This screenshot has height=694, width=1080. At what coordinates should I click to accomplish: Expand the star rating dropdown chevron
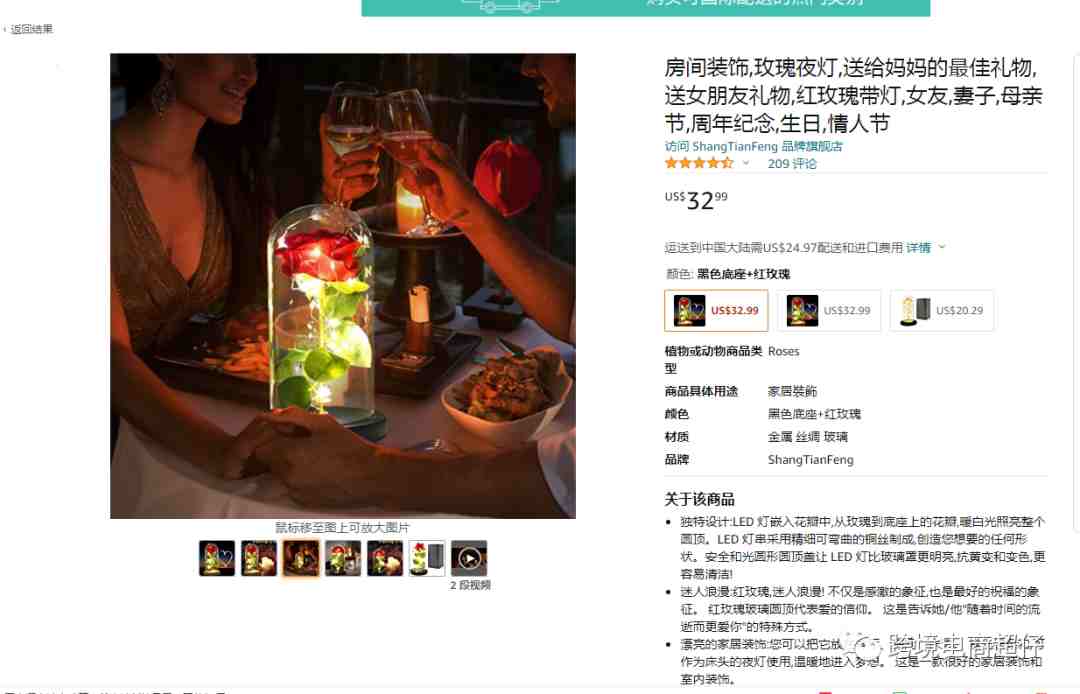point(746,163)
